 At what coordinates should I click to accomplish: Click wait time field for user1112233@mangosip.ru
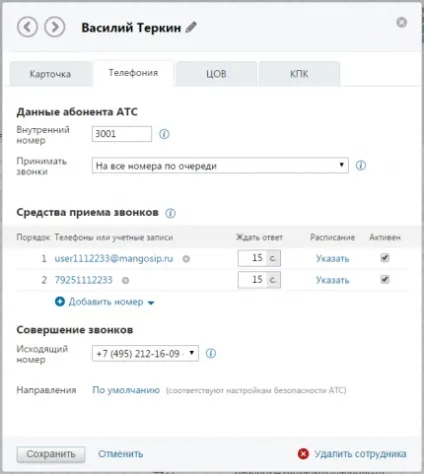coord(259,258)
